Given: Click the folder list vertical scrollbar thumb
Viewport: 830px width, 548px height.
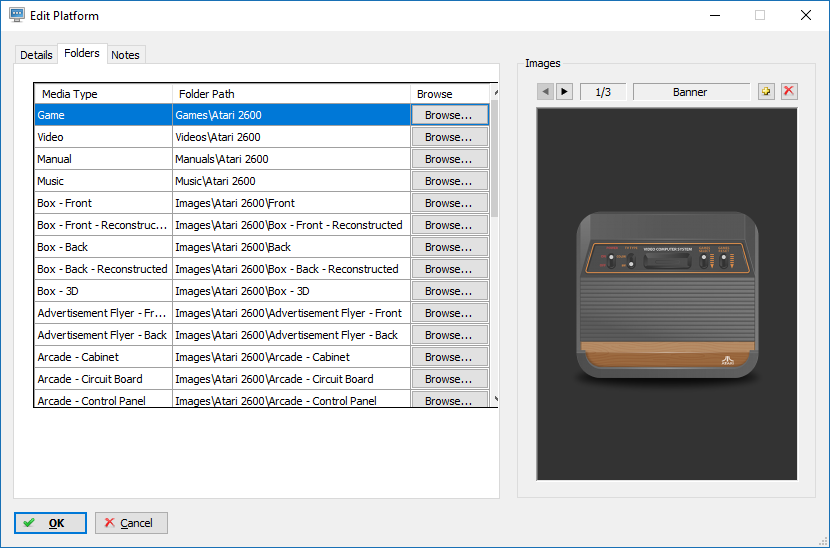Looking at the screenshot, I should 494,159.
